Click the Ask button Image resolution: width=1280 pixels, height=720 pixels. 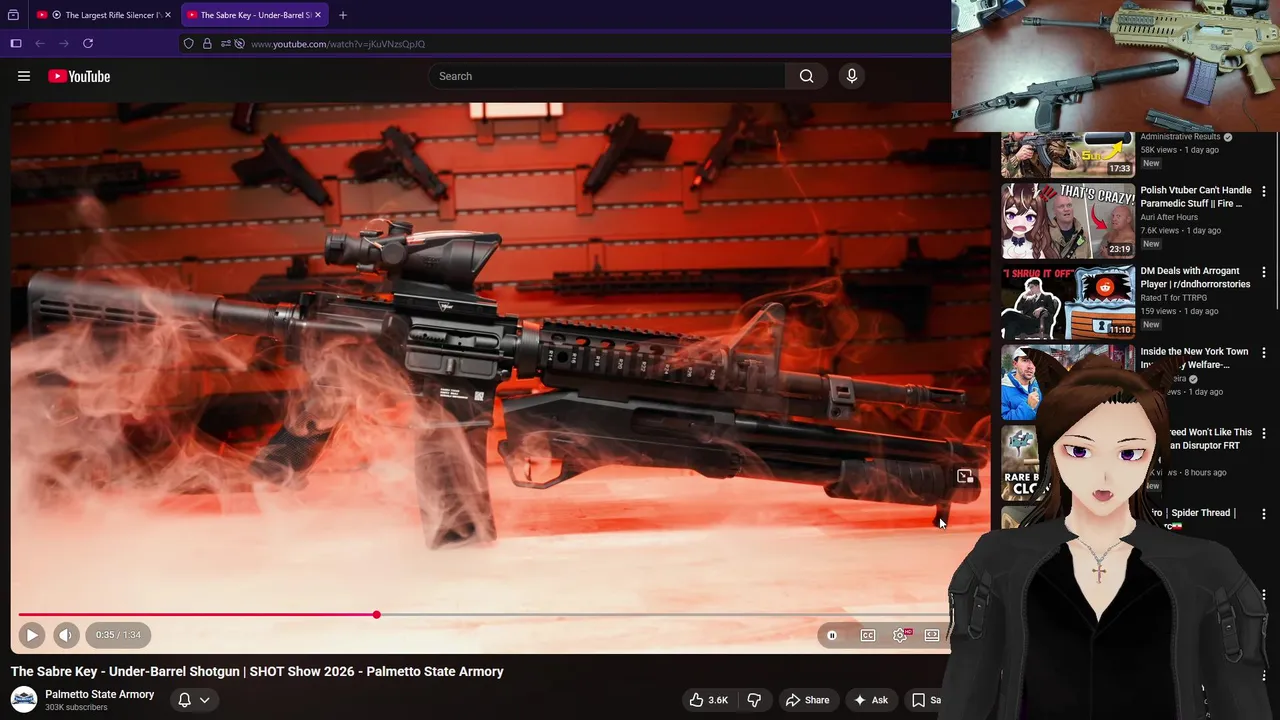869,700
